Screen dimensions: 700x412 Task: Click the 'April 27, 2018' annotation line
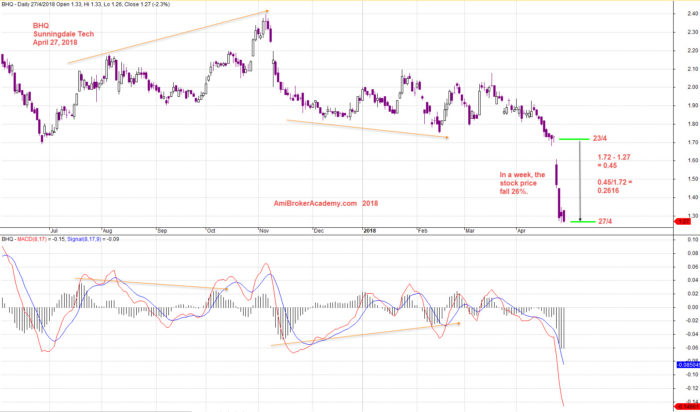[55, 43]
